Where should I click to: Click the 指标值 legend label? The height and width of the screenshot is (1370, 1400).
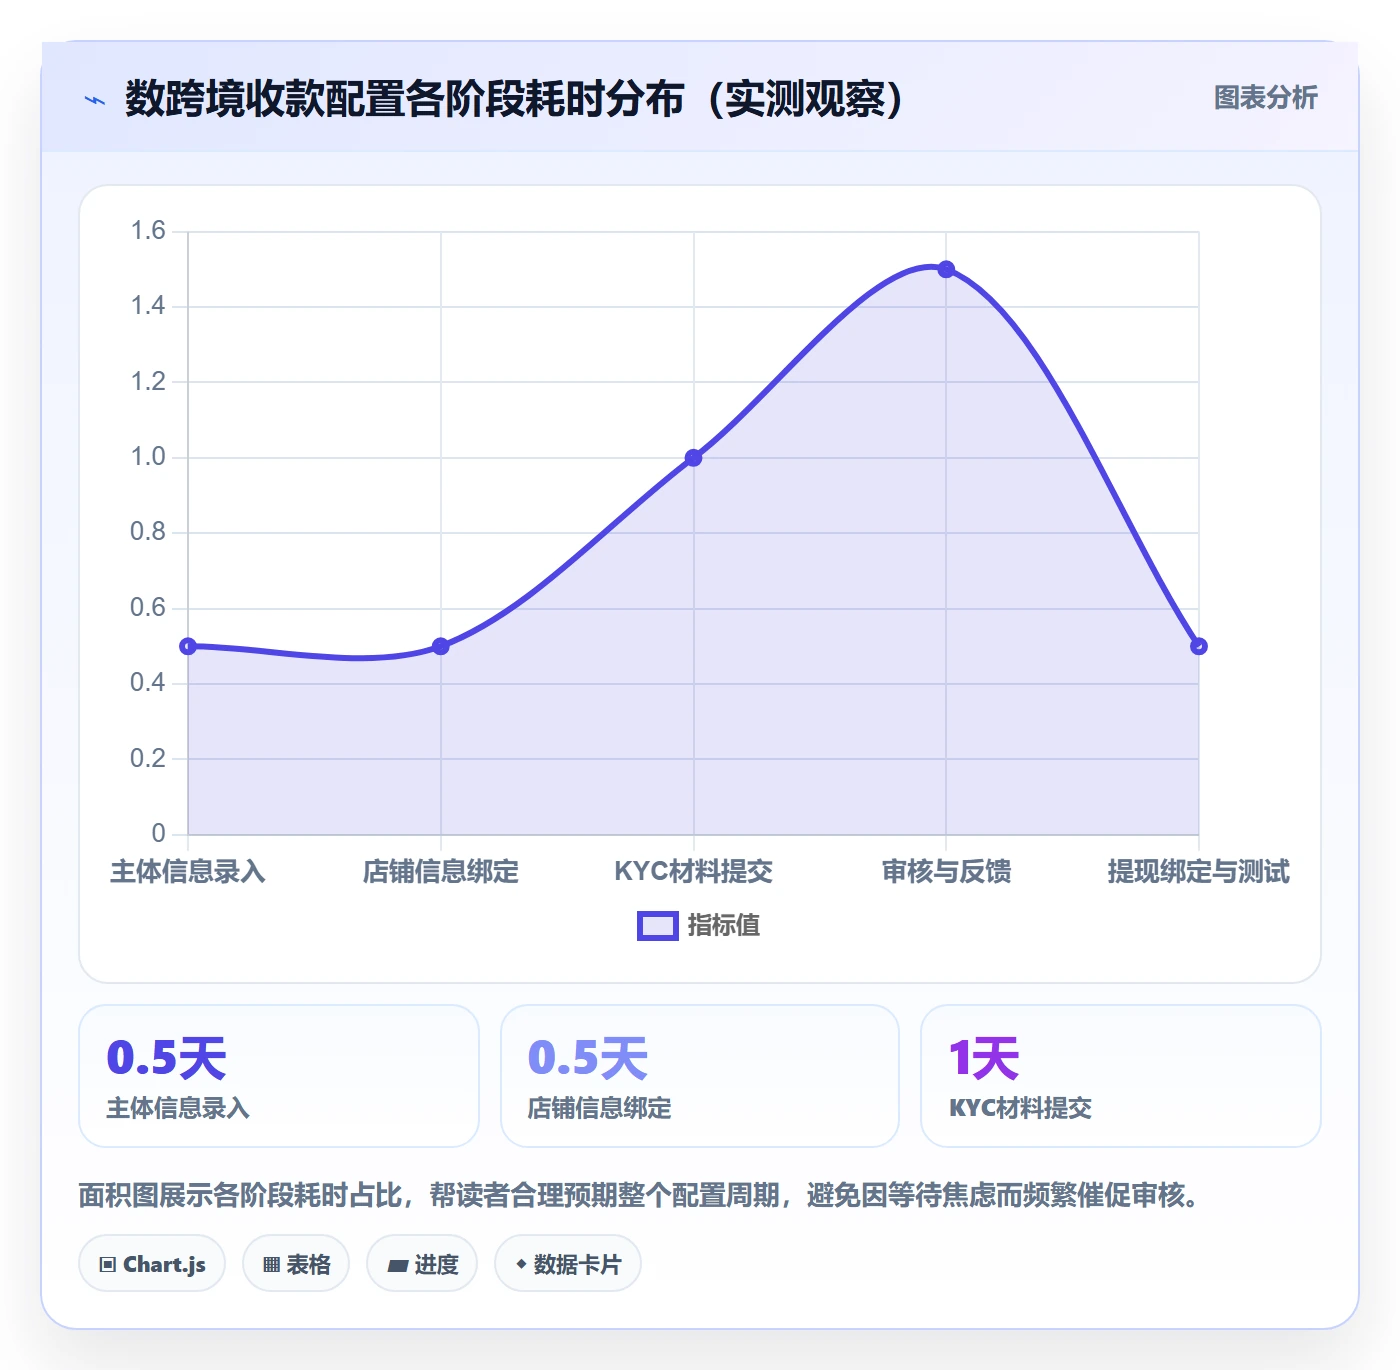(x=724, y=926)
